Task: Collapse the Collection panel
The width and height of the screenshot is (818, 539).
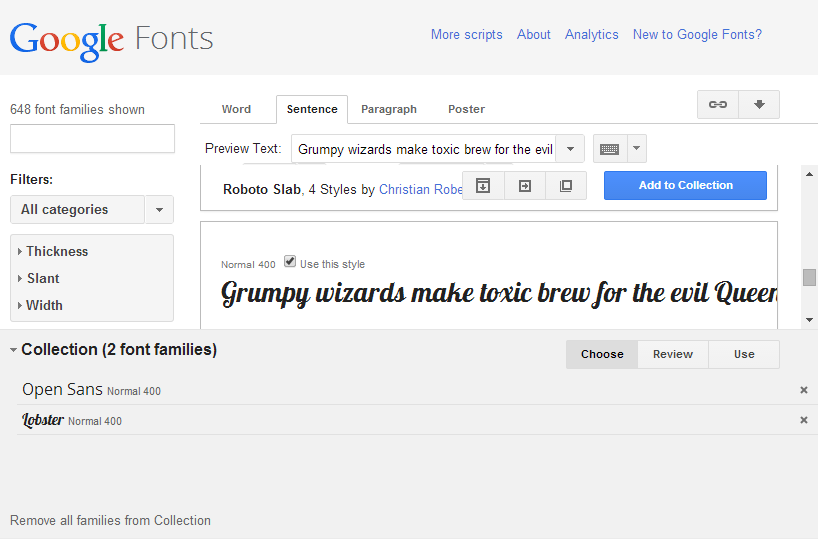Action: [13, 350]
